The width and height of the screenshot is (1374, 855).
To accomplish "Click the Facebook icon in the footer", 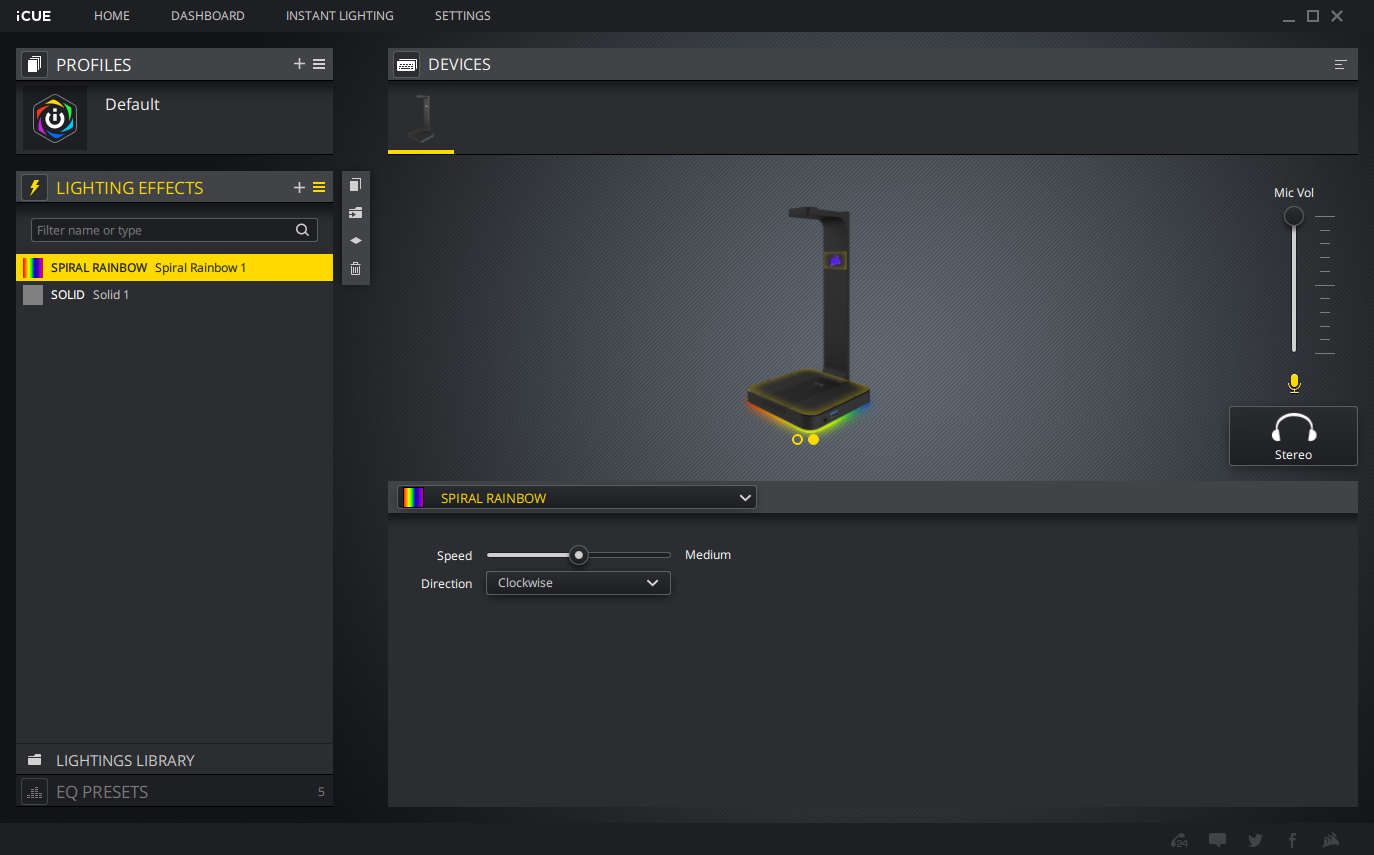I will coord(1292,840).
